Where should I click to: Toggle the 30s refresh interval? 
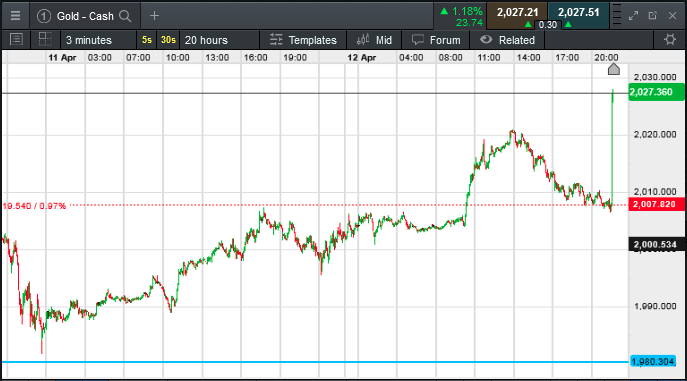click(168, 40)
